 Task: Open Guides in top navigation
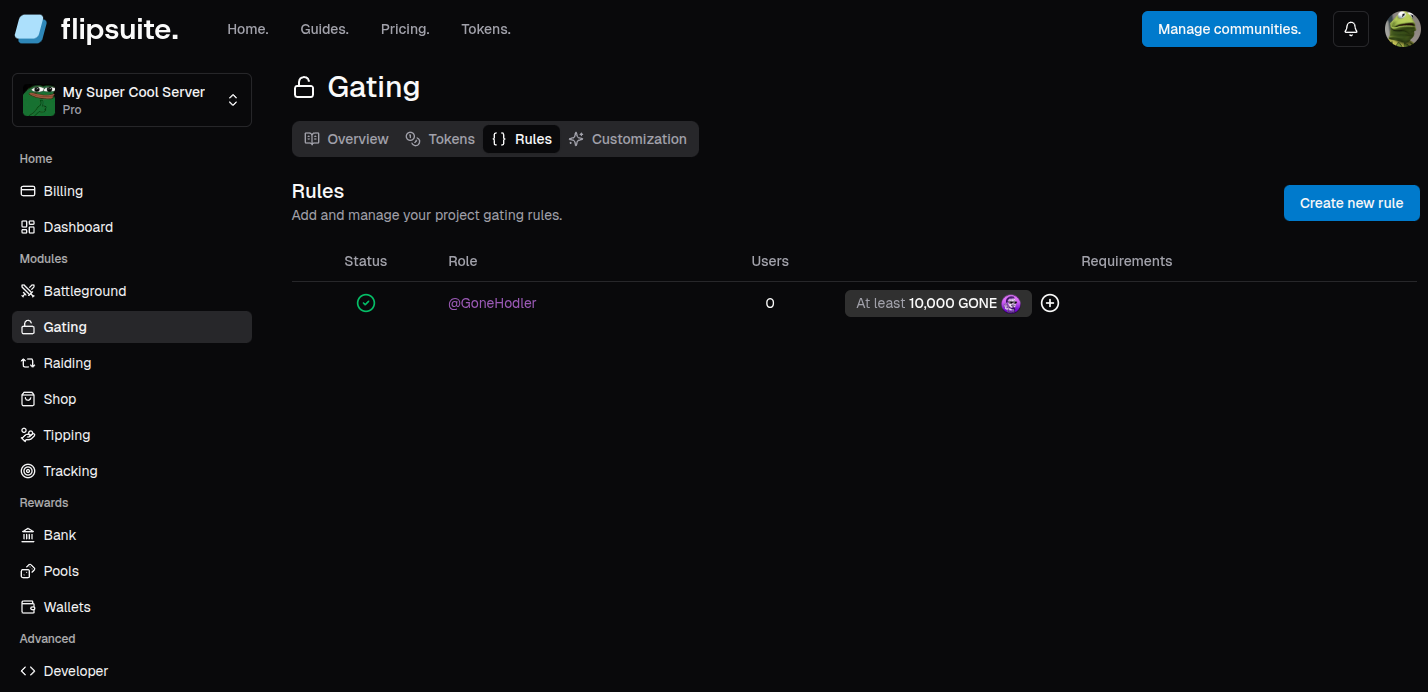click(325, 29)
